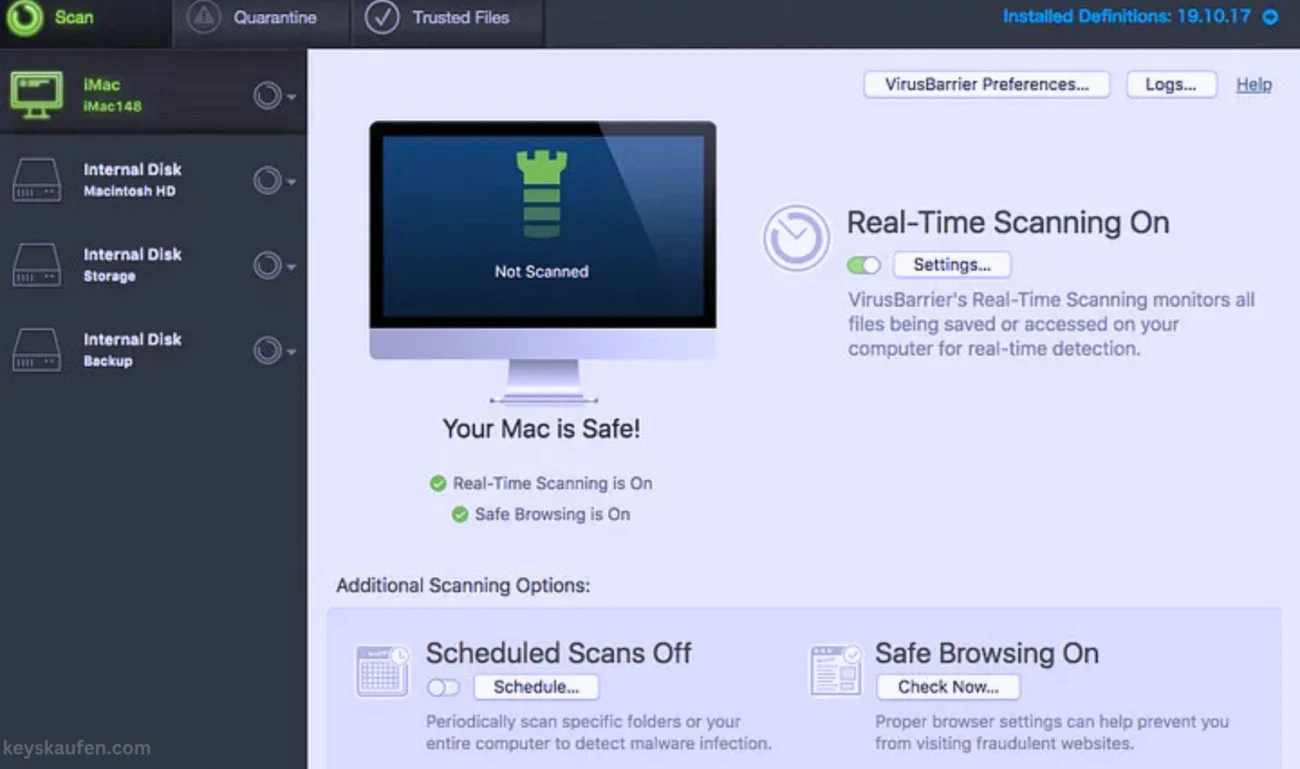Click the update arrow beside Installed Definitions

pos(1270,17)
